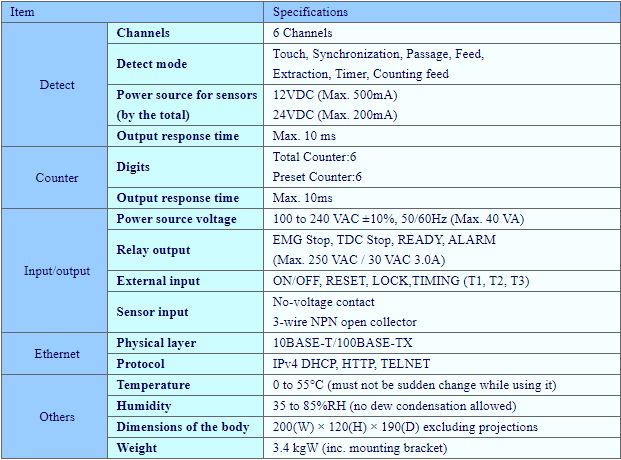Select the Power source voltage label
Image resolution: width=621 pixels, height=460 pixels.
(x=176, y=219)
